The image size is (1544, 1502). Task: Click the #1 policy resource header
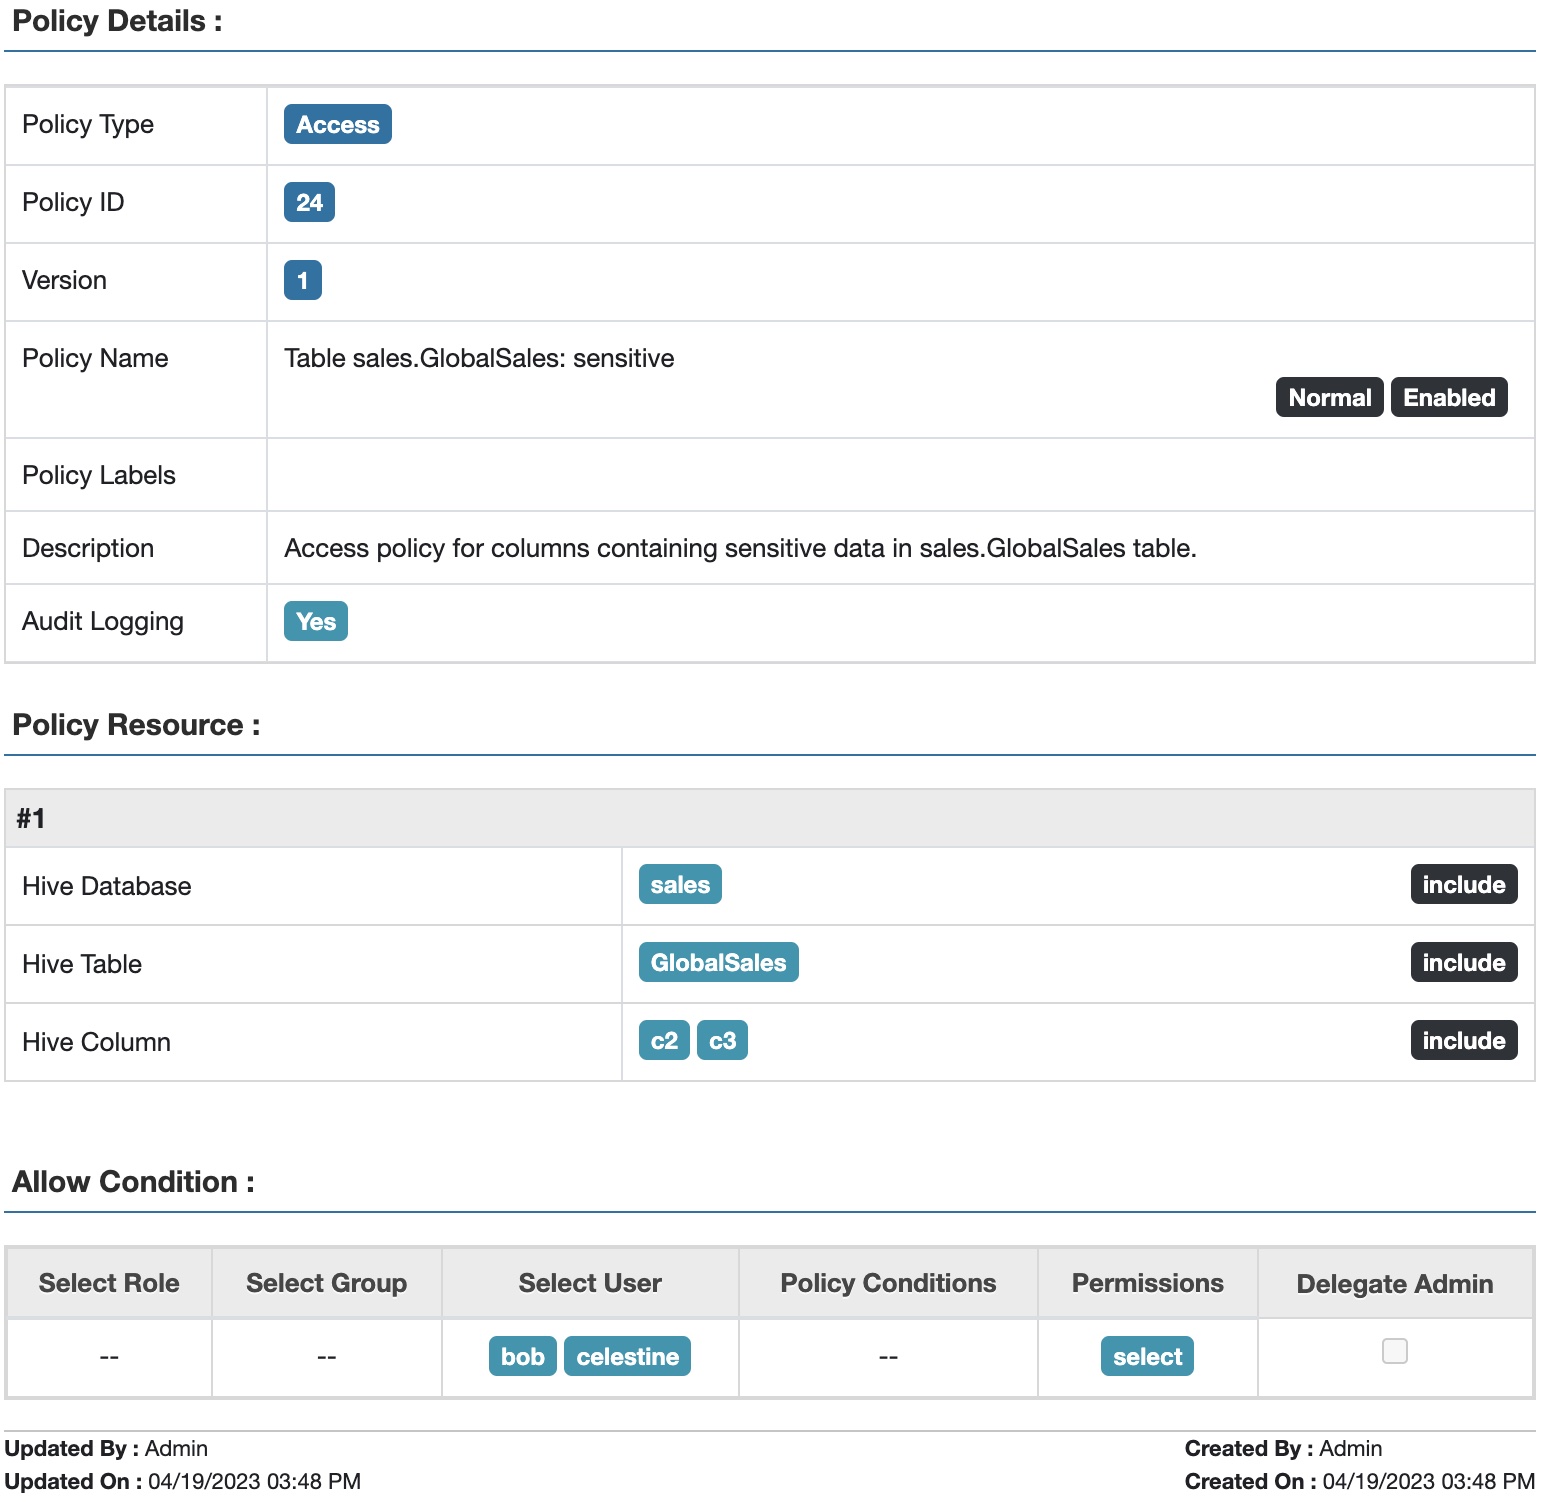coord(31,819)
